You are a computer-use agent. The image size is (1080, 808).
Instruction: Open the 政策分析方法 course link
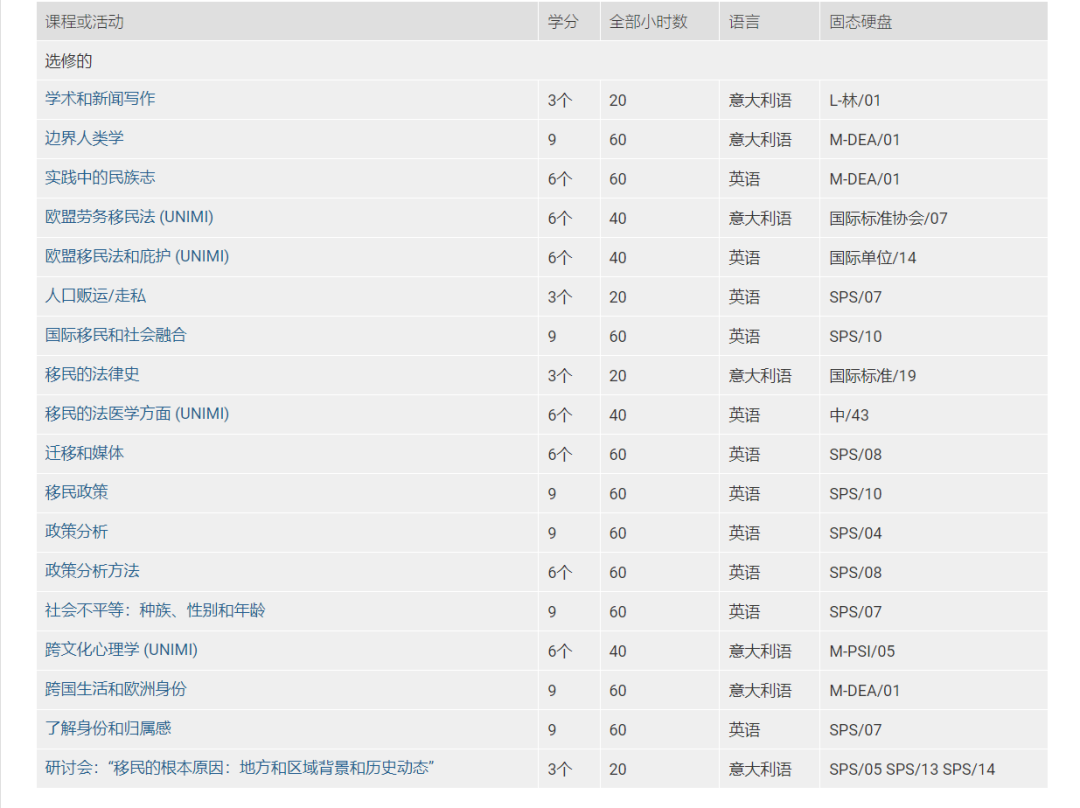coord(92,571)
